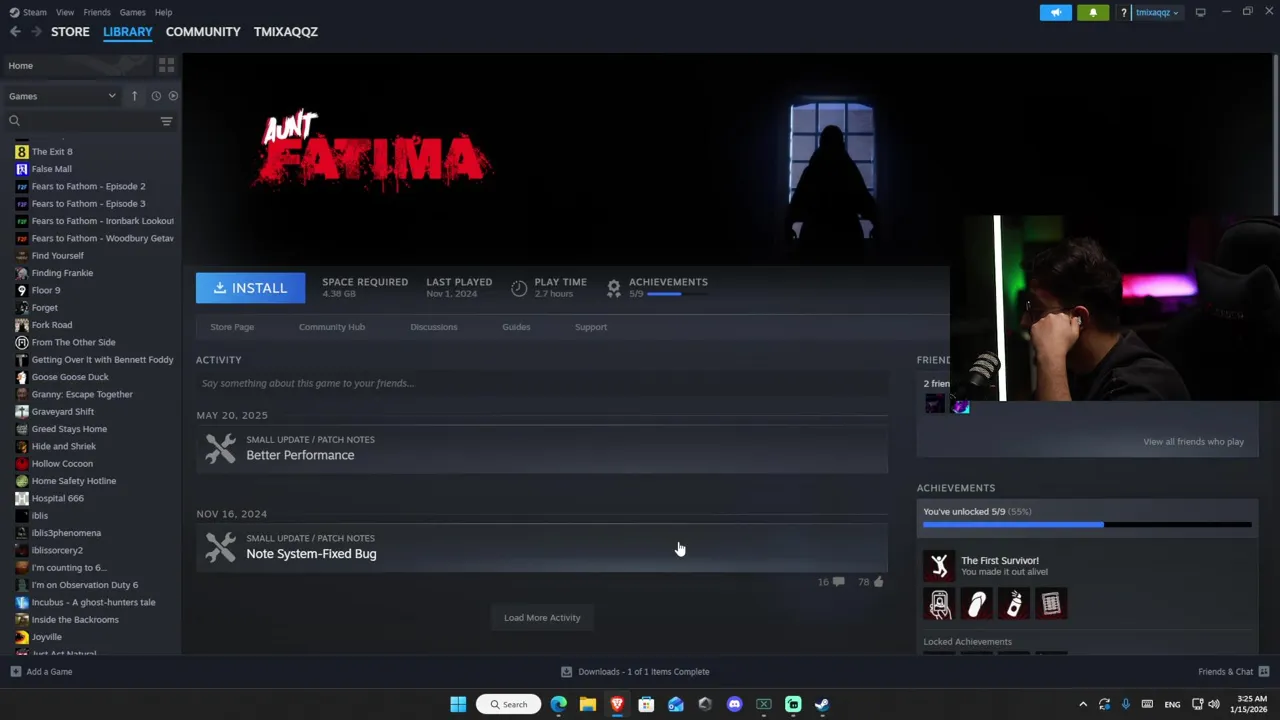This screenshot has height=720, width=1280.
Task: Filter ready-to-play games via play icon
Action: 173,96
